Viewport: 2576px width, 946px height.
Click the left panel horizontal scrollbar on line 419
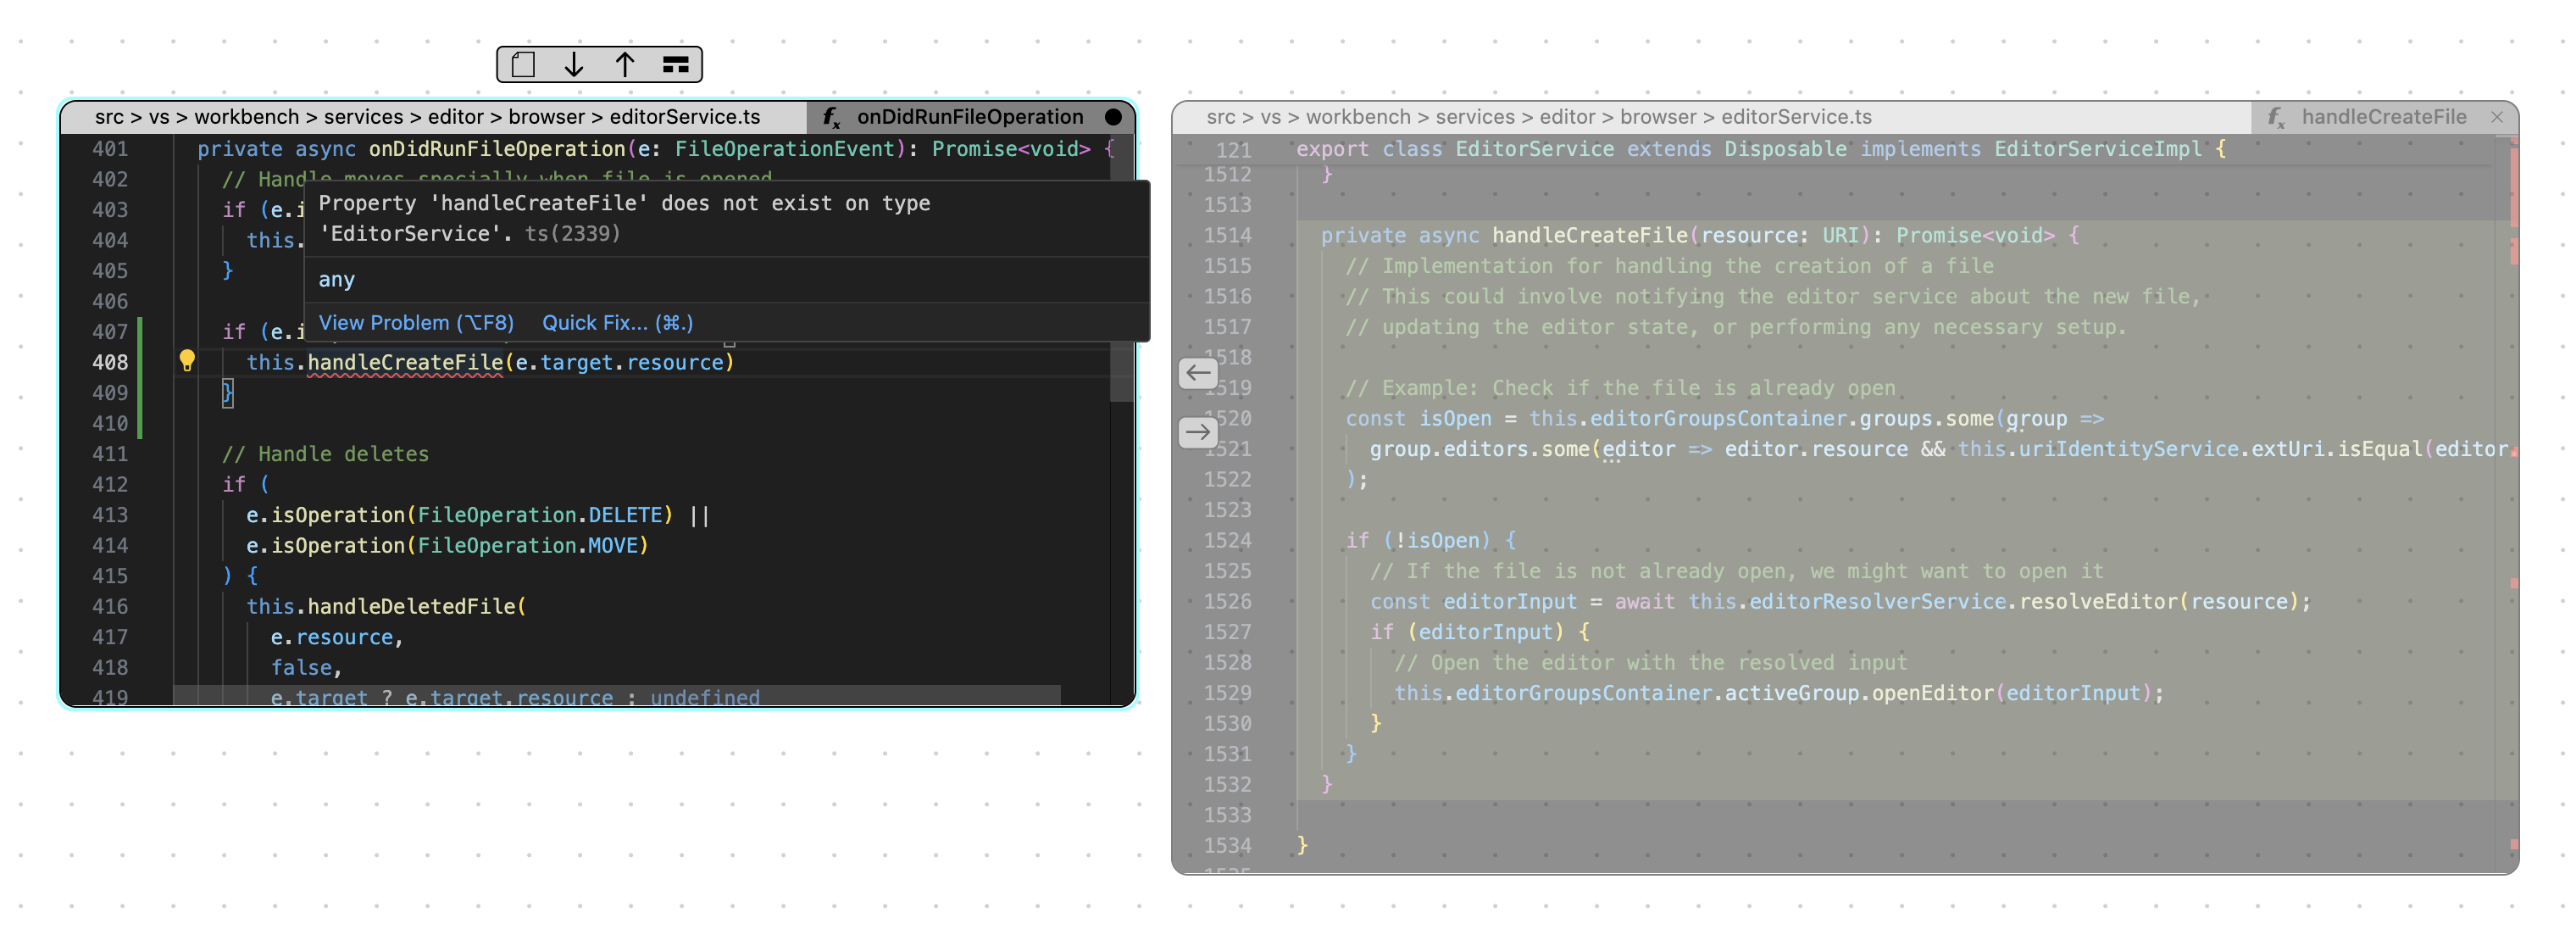point(617,696)
